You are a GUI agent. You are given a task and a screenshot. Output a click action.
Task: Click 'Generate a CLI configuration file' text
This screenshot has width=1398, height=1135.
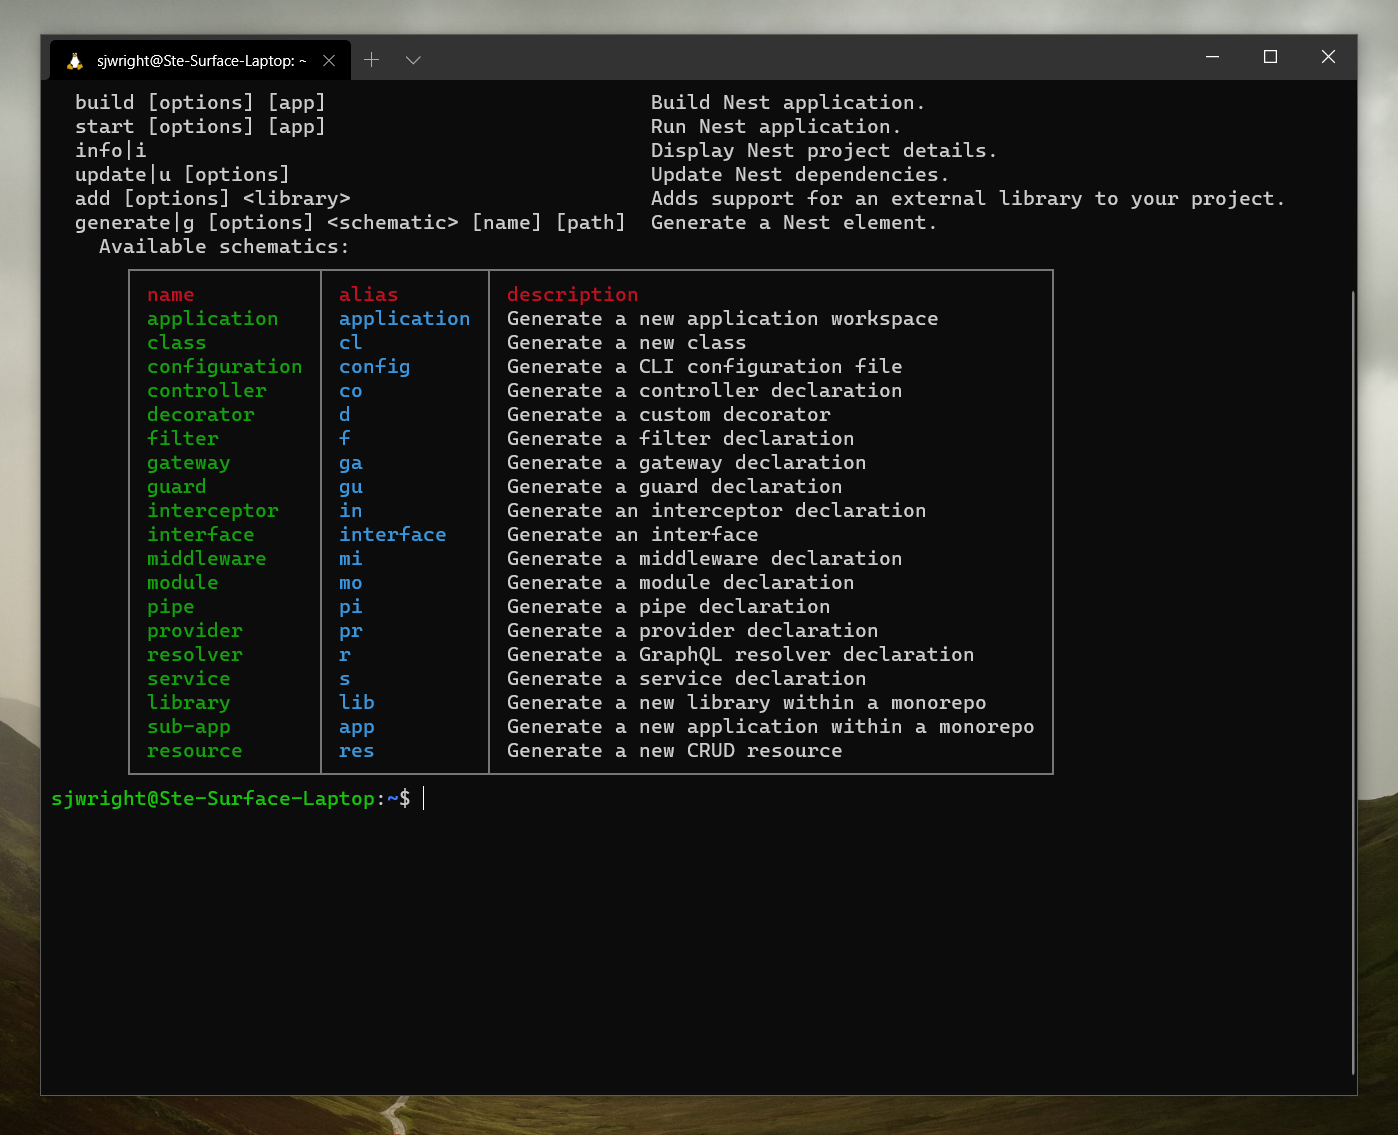coord(705,367)
